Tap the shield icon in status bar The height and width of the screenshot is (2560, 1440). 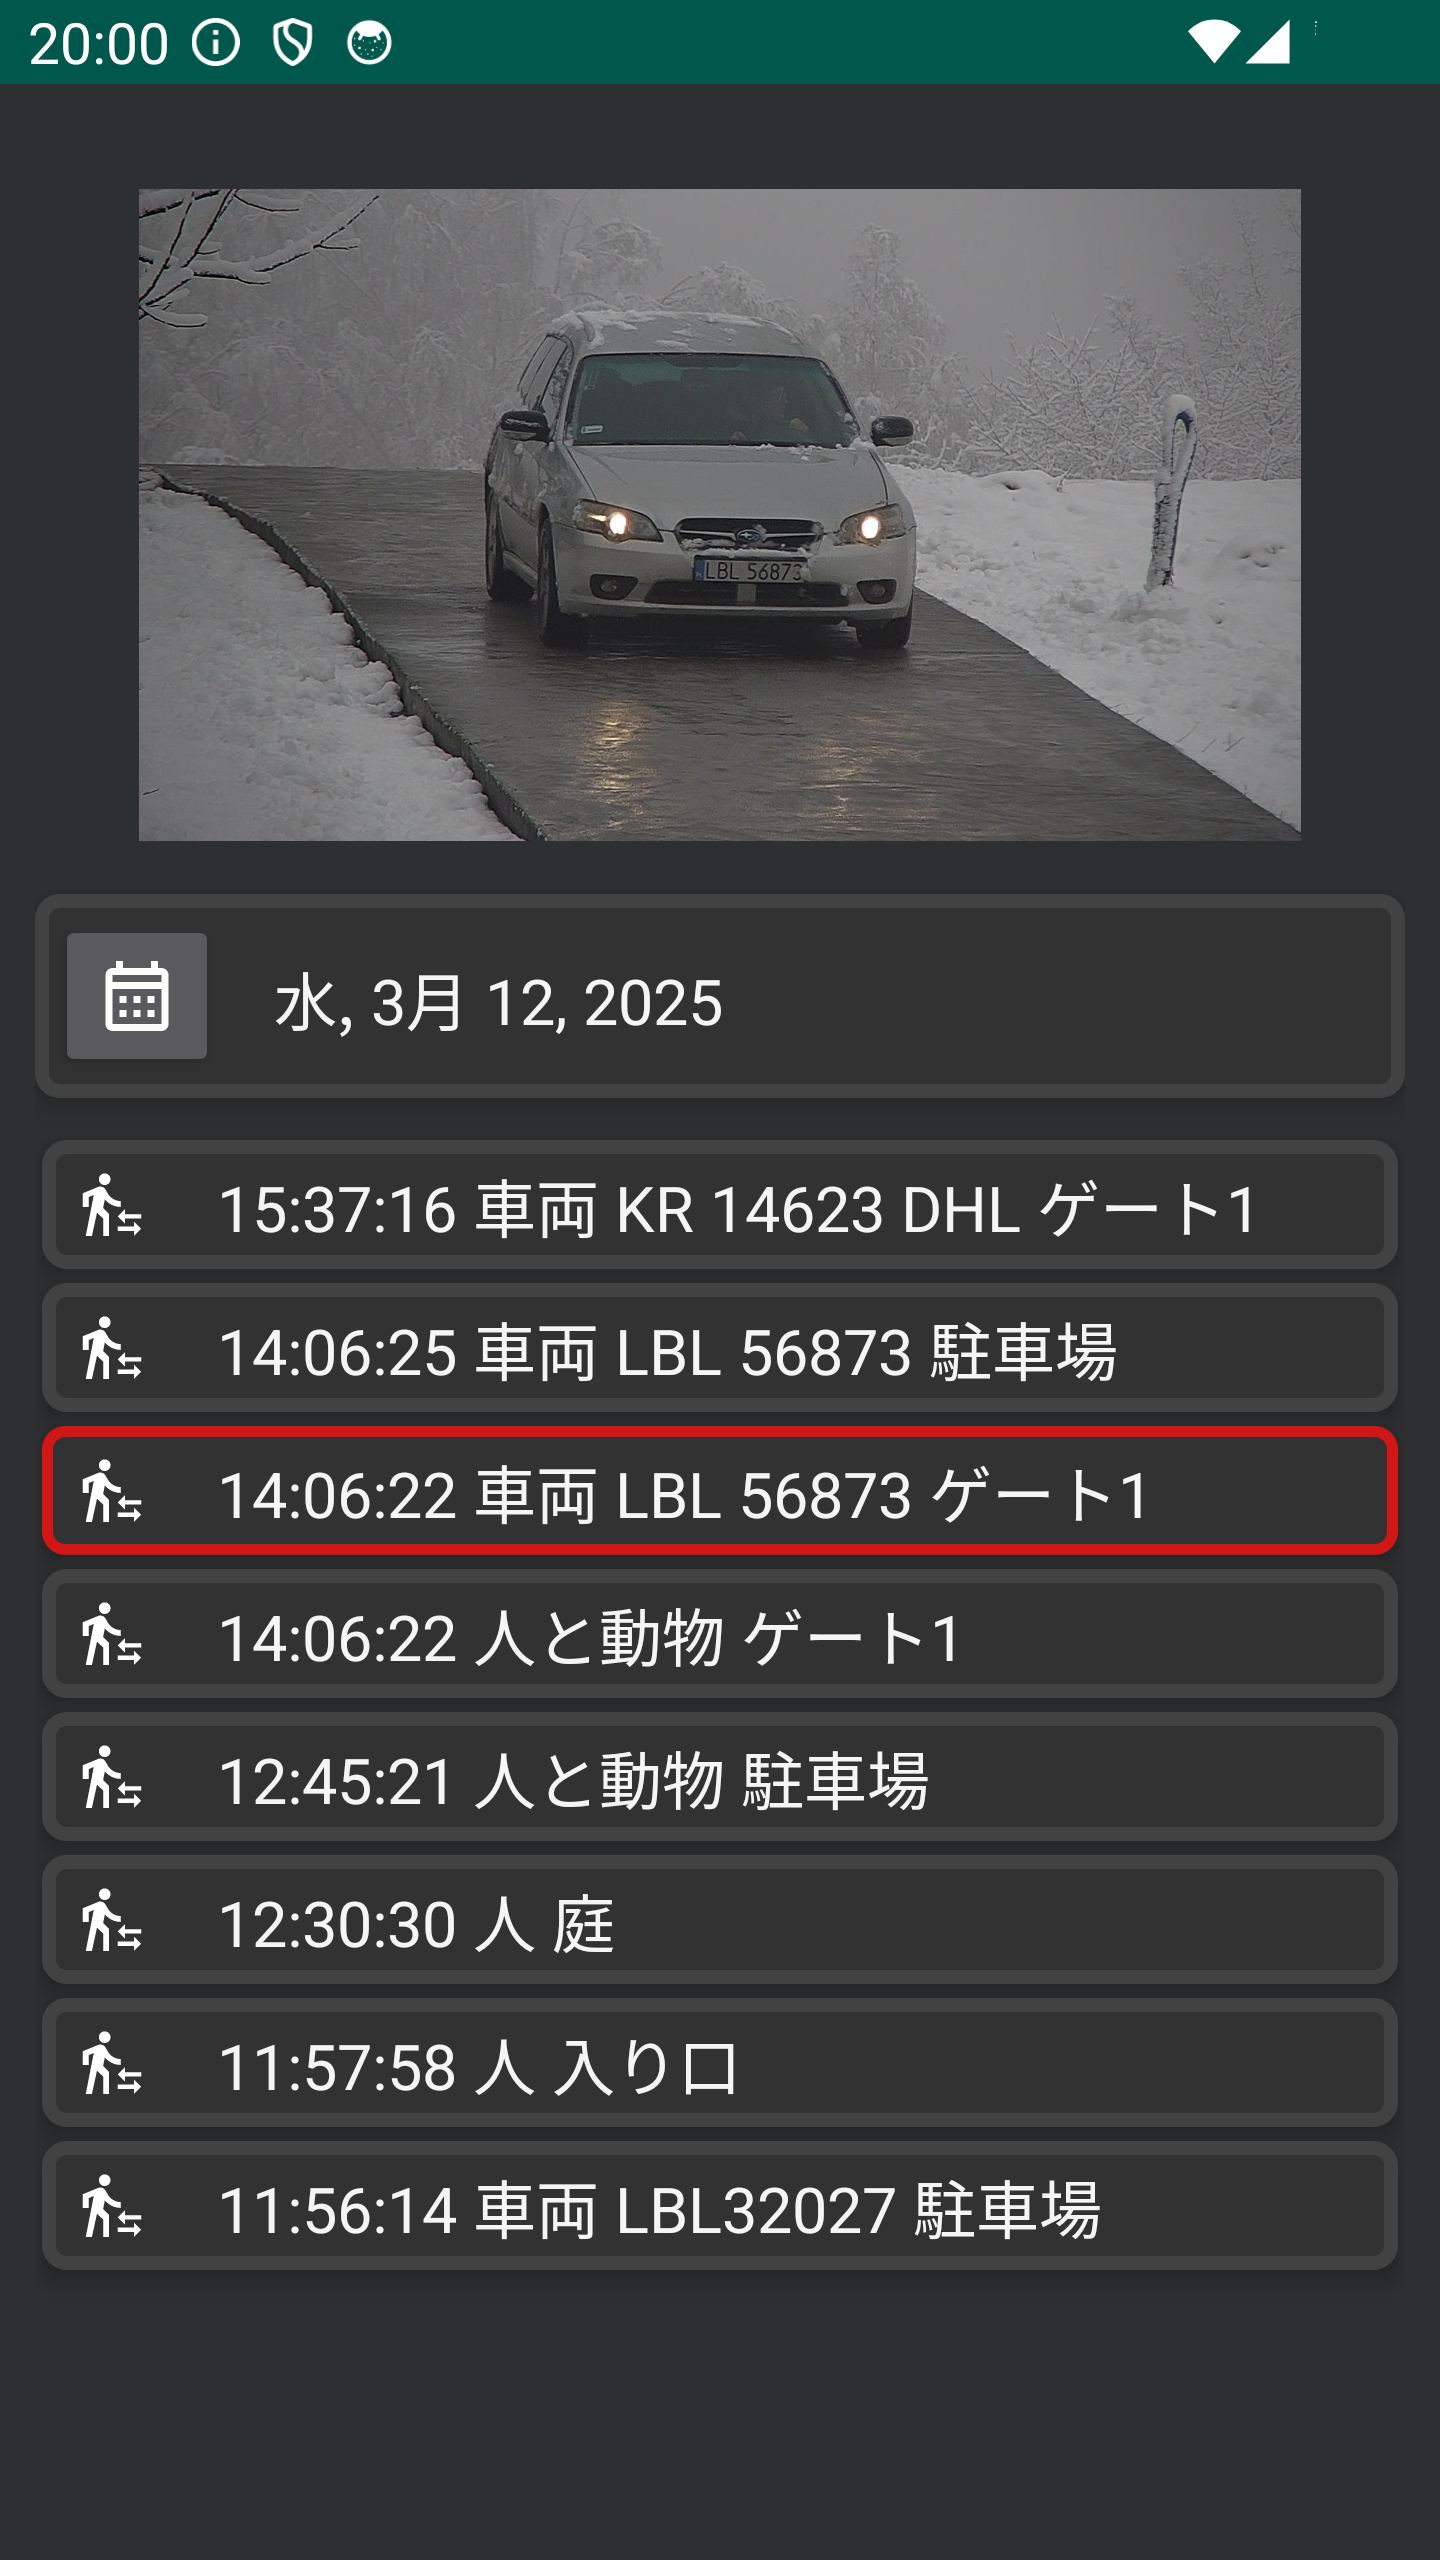(x=292, y=43)
